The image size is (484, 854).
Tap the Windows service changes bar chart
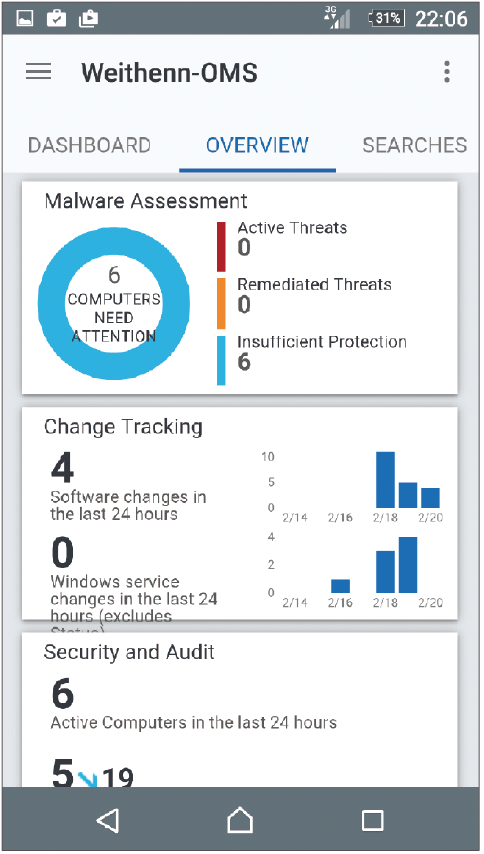pyautogui.click(x=353, y=570)
